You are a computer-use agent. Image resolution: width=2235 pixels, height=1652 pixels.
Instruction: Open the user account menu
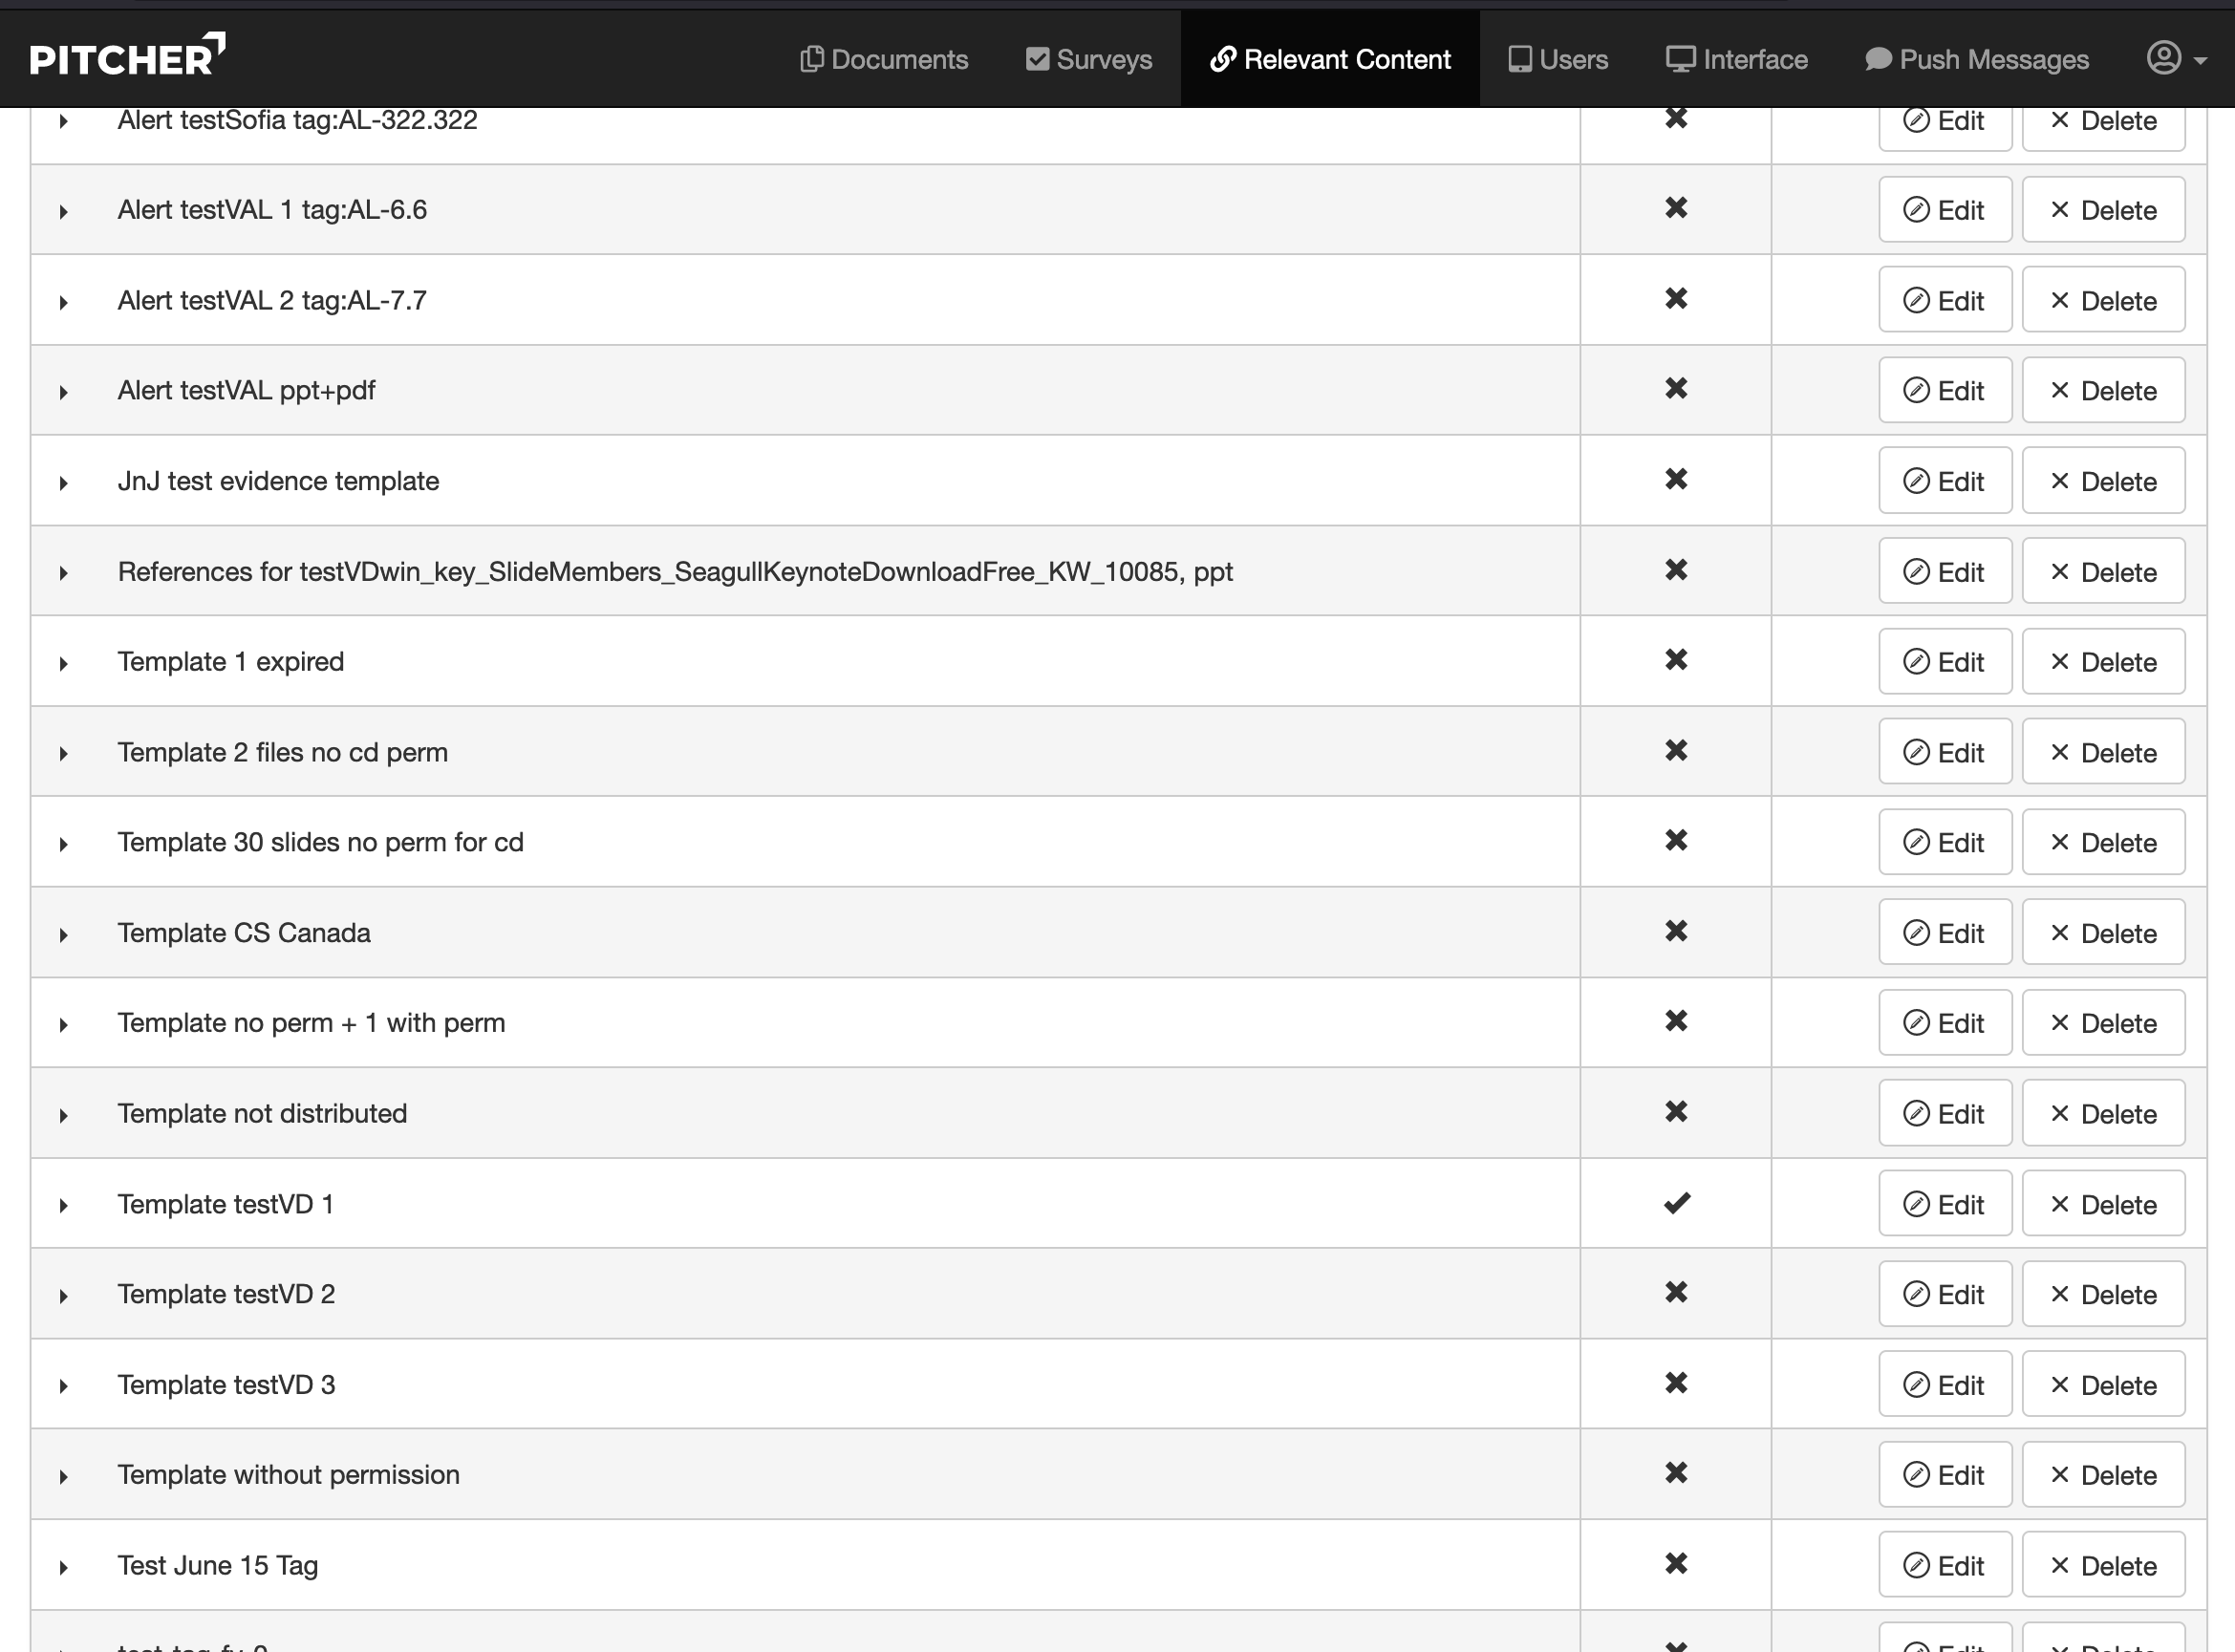pos(2176,59)
